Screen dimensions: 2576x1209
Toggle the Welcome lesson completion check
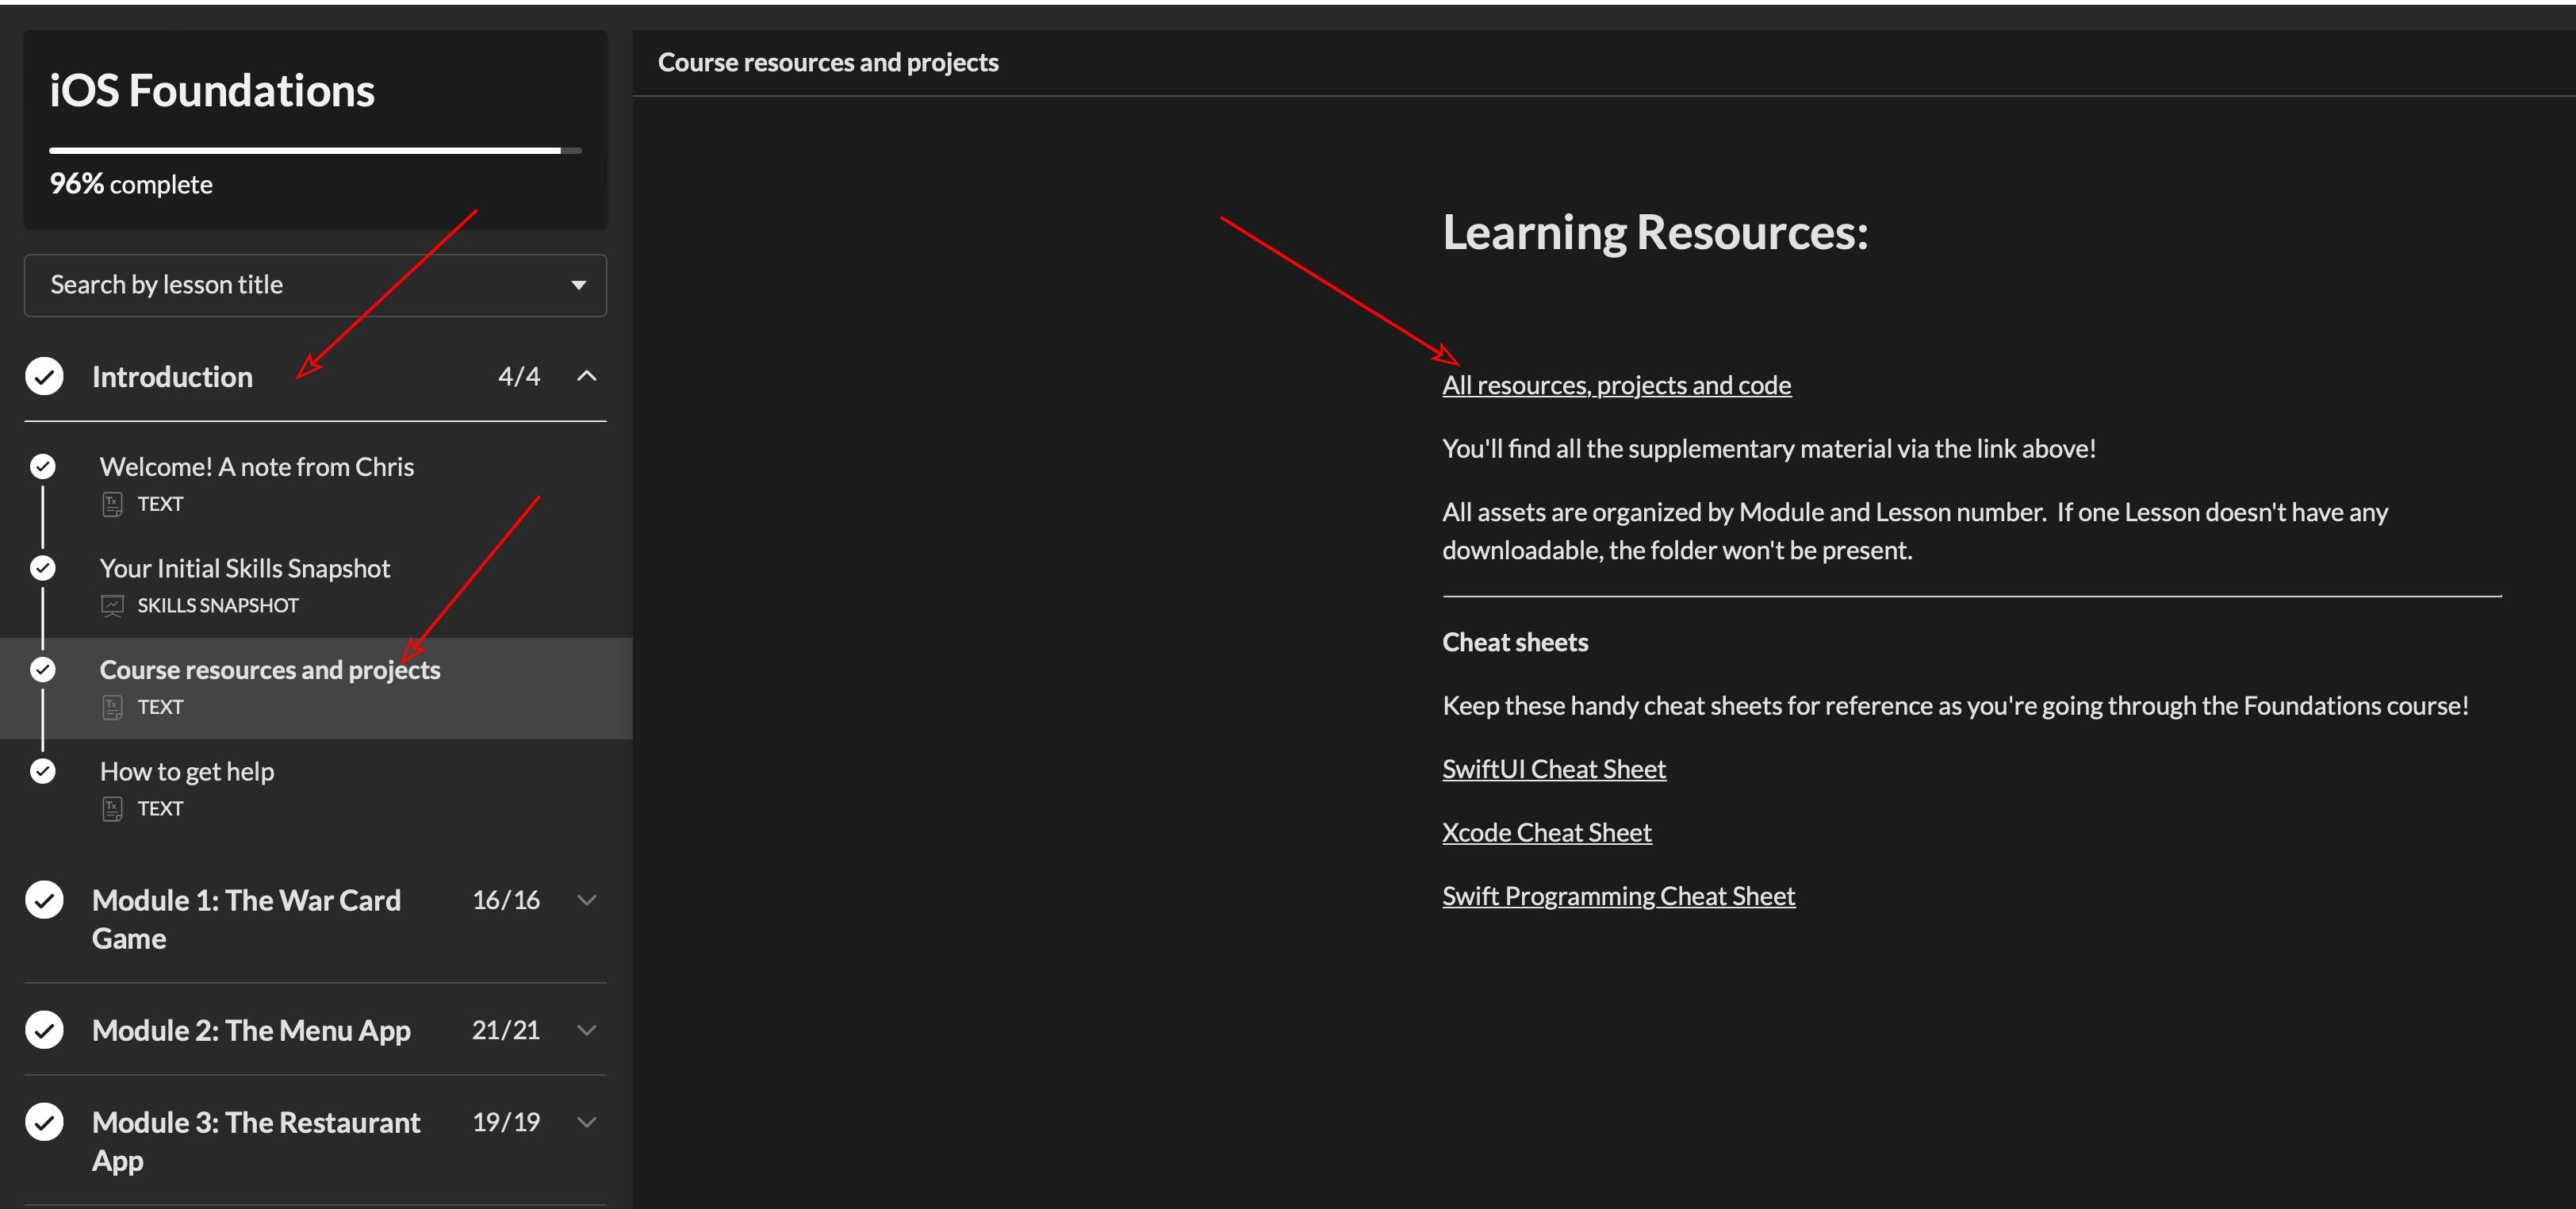pyautogui.click(x=43, y=466)
